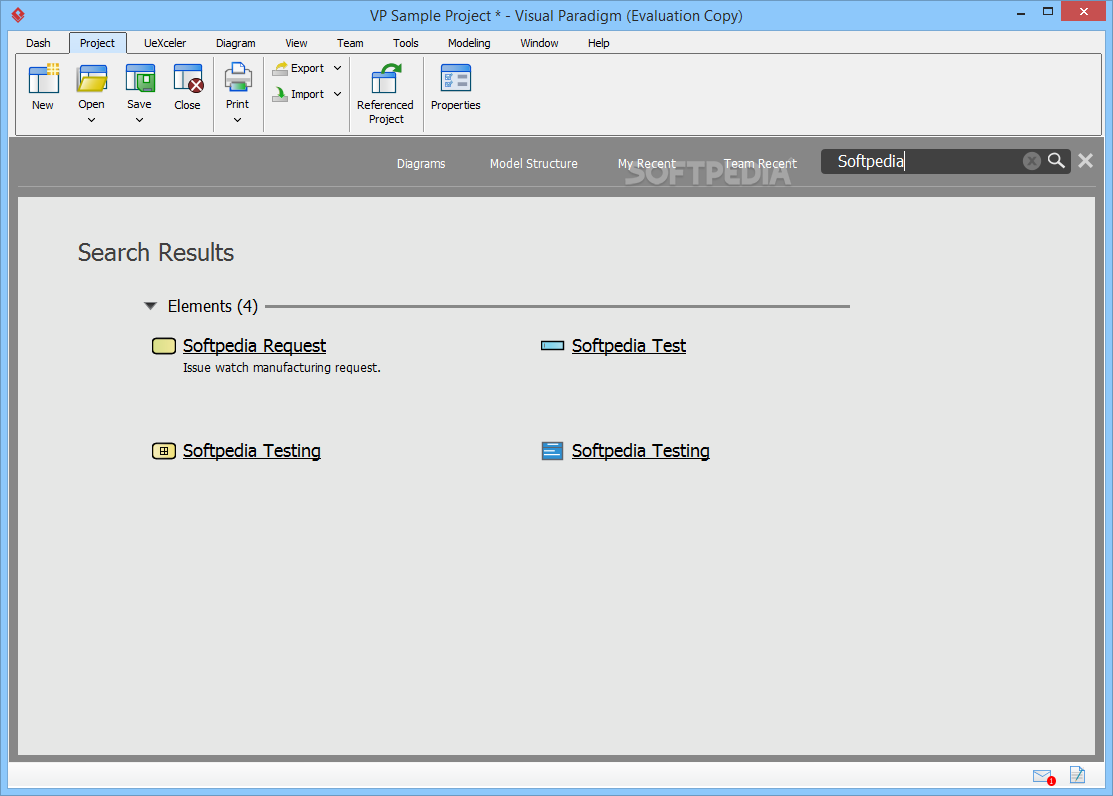Screen dimensions: 1113x796
Task: Open the Softpedia Test link
Action: (x=629, y=346)
